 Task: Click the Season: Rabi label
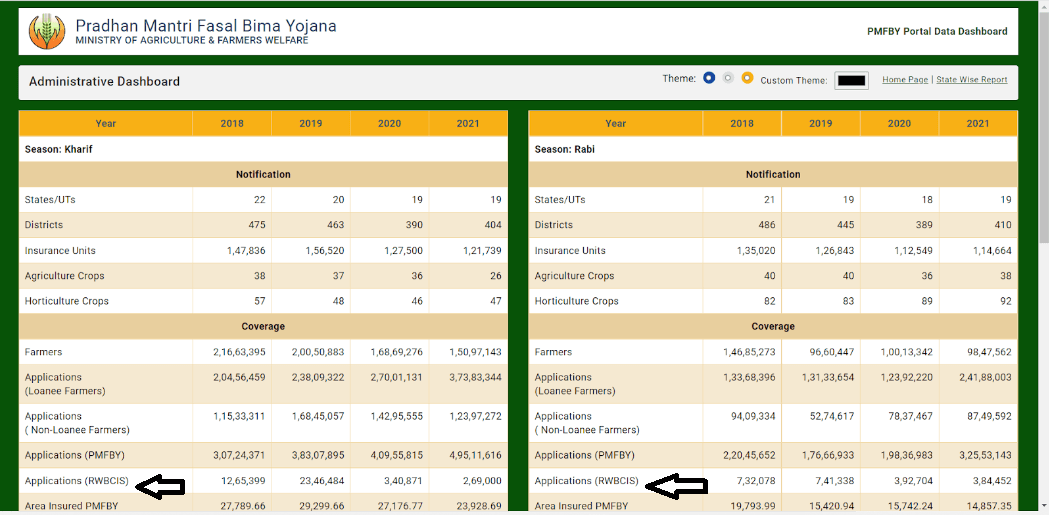click(x=565, y=149)
